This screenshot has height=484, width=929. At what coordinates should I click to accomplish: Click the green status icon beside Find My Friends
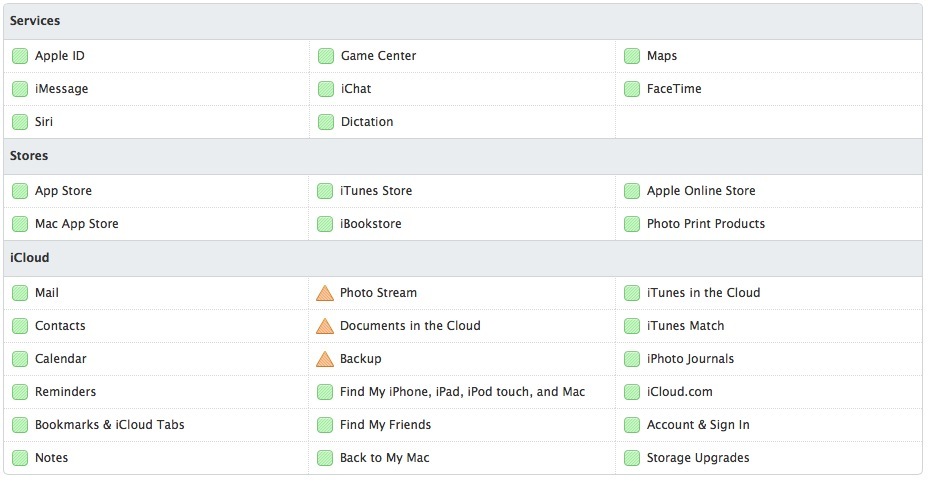pos(325,425)
